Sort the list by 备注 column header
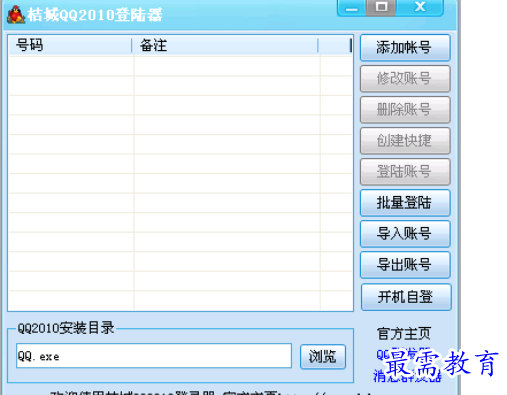 pos(225,45)
